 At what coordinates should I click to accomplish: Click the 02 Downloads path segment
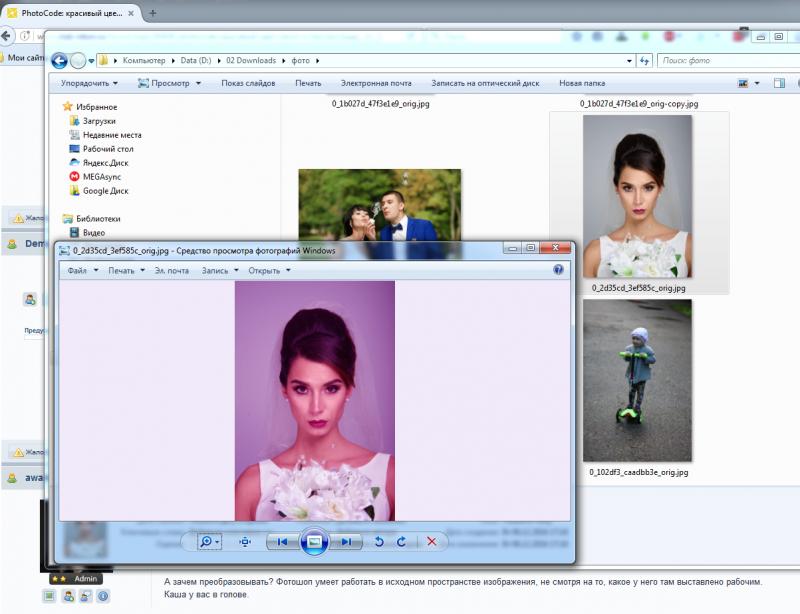point(251,61)
